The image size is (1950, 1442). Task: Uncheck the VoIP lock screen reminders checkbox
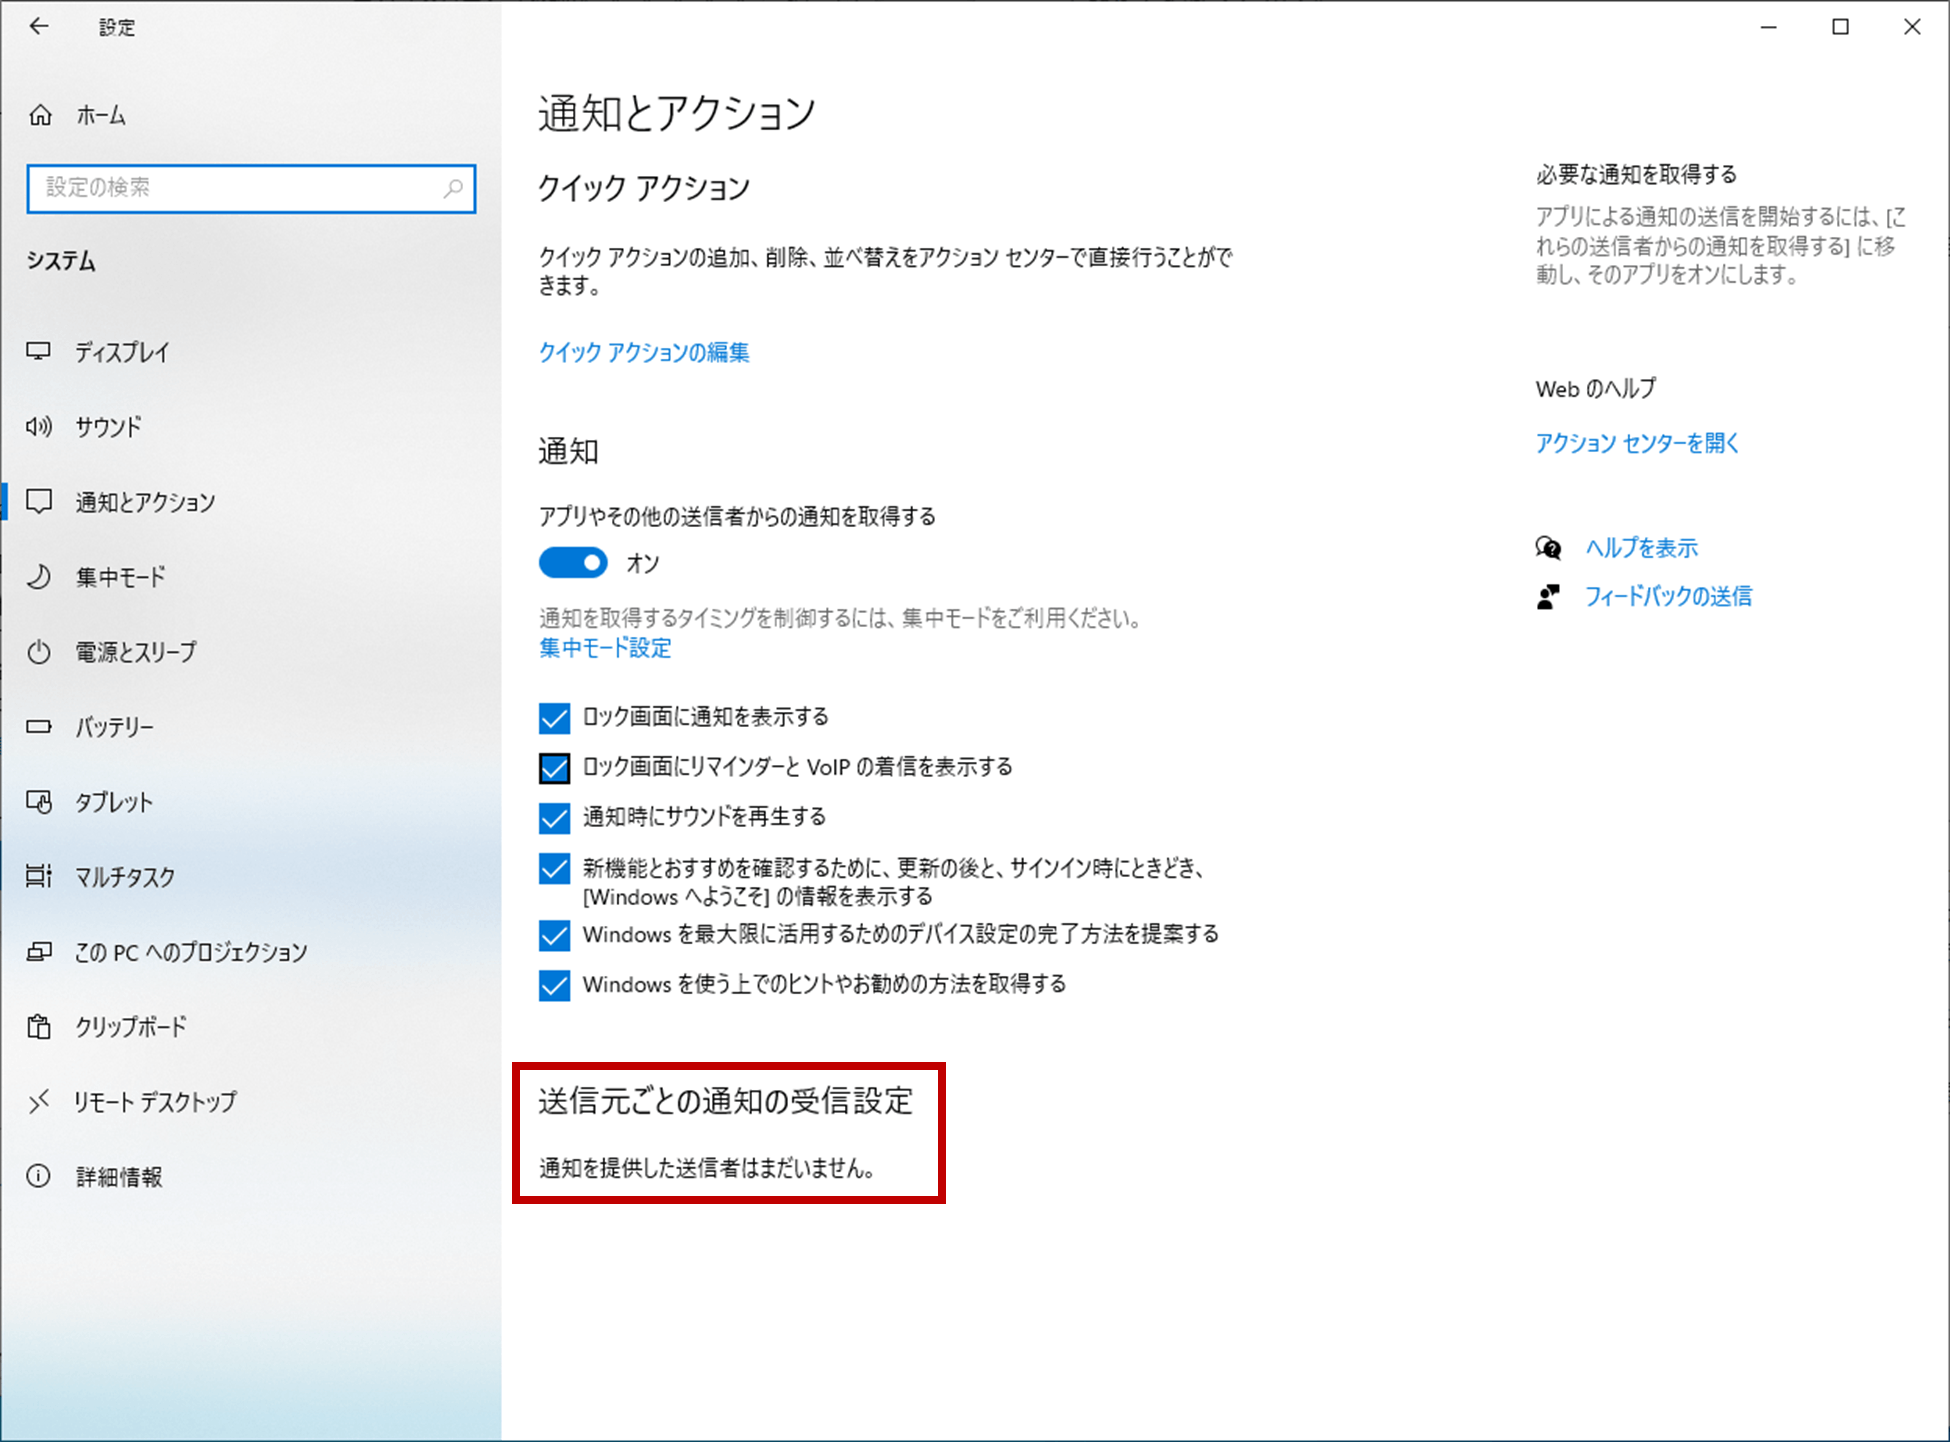554,768
